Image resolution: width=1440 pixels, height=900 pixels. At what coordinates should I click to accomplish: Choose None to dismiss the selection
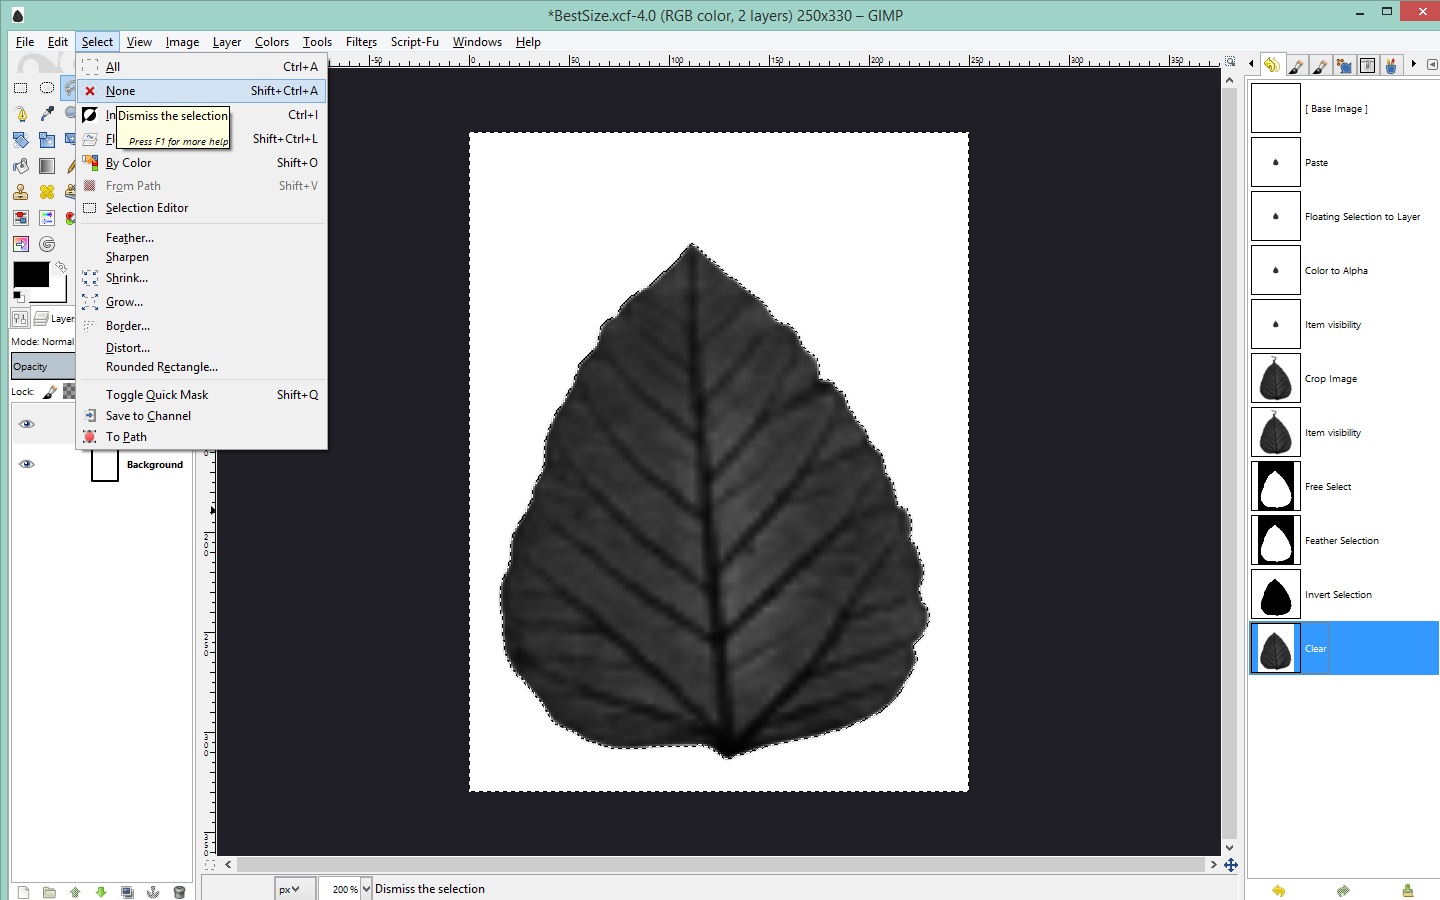(201, 90)
